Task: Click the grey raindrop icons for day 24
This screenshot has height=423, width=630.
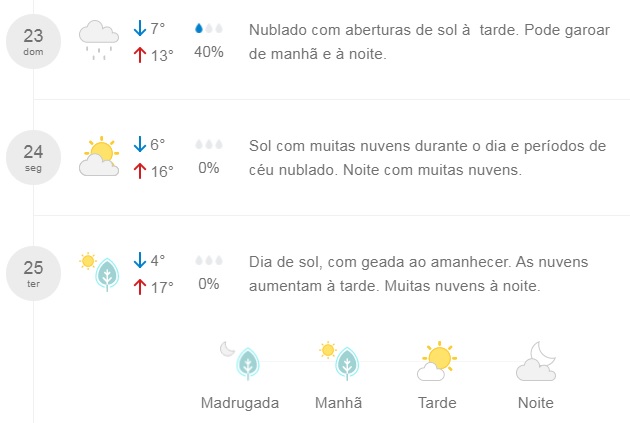Action: pos(209,145)
